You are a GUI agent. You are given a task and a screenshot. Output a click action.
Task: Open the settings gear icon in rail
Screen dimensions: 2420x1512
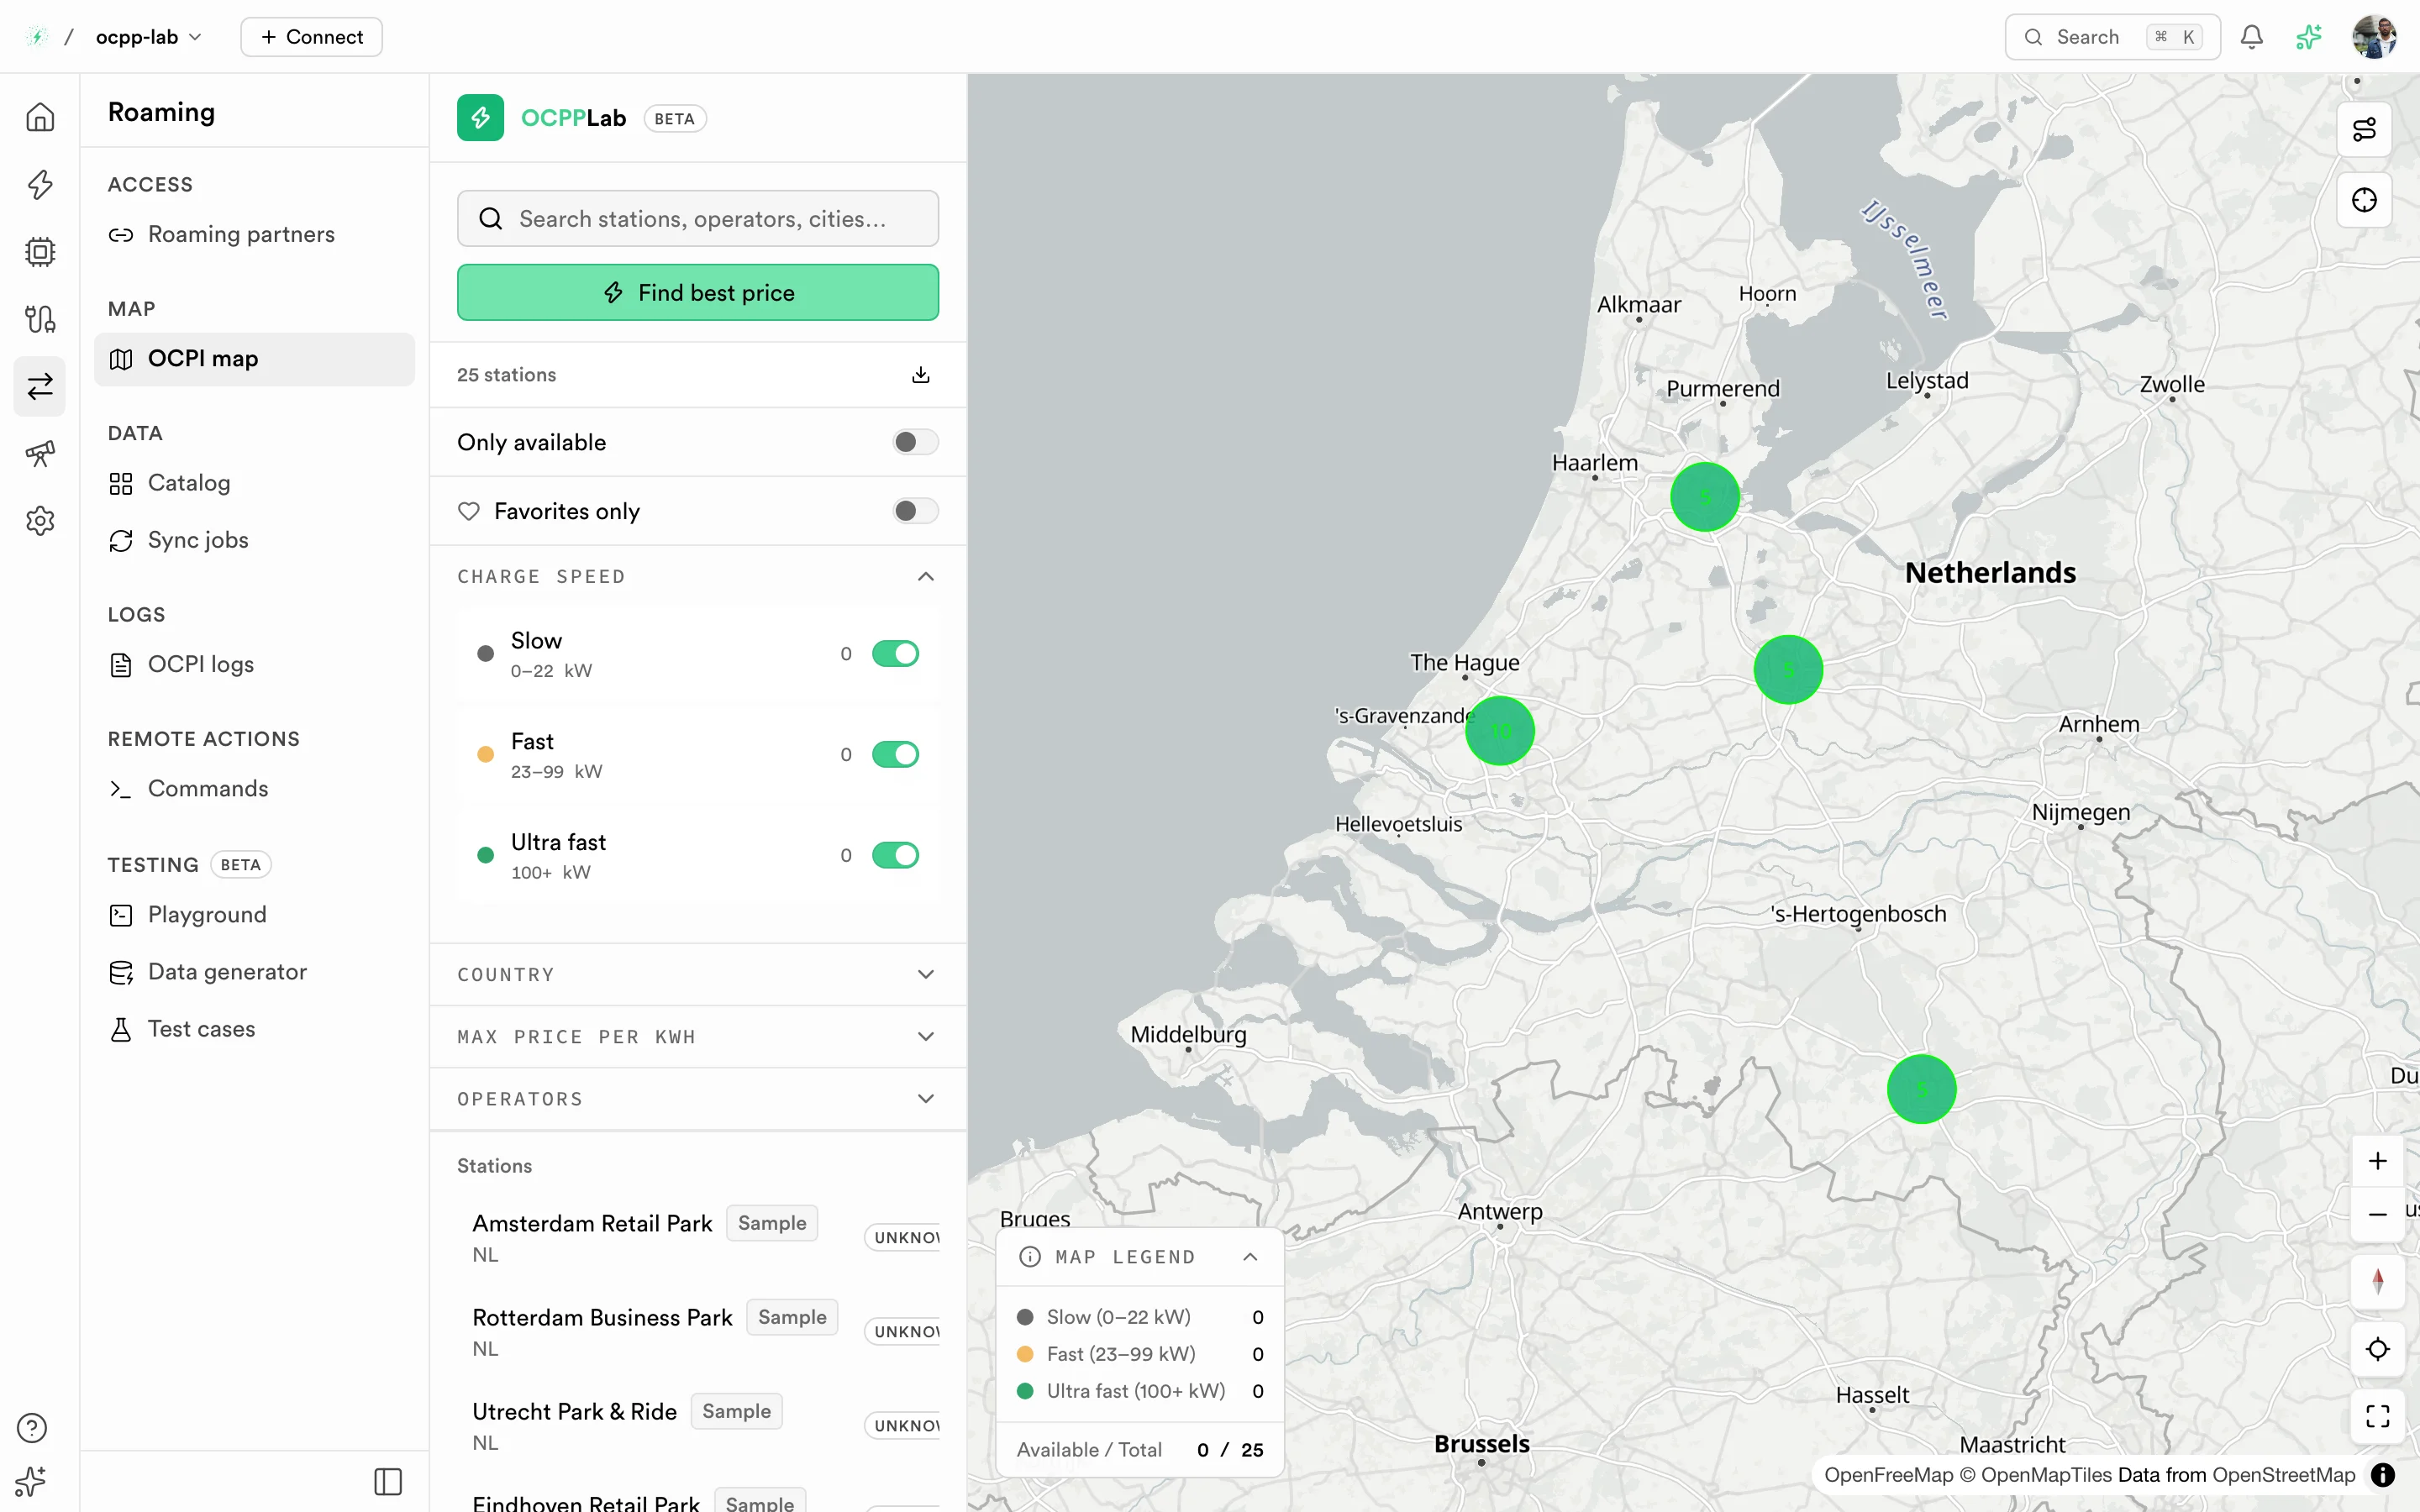(x=40, y=520)
